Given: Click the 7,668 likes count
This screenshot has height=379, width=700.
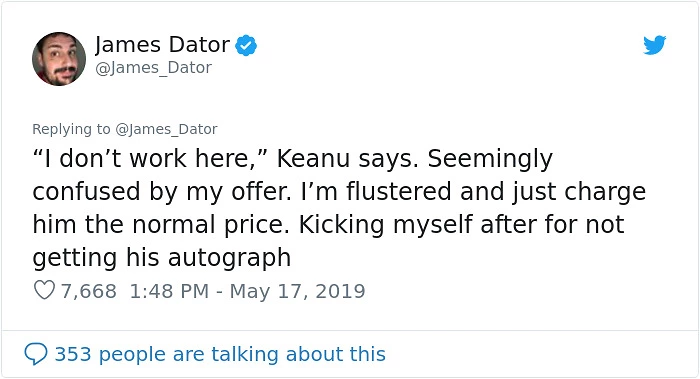Looking at the screenshot, I should (88, 291).
